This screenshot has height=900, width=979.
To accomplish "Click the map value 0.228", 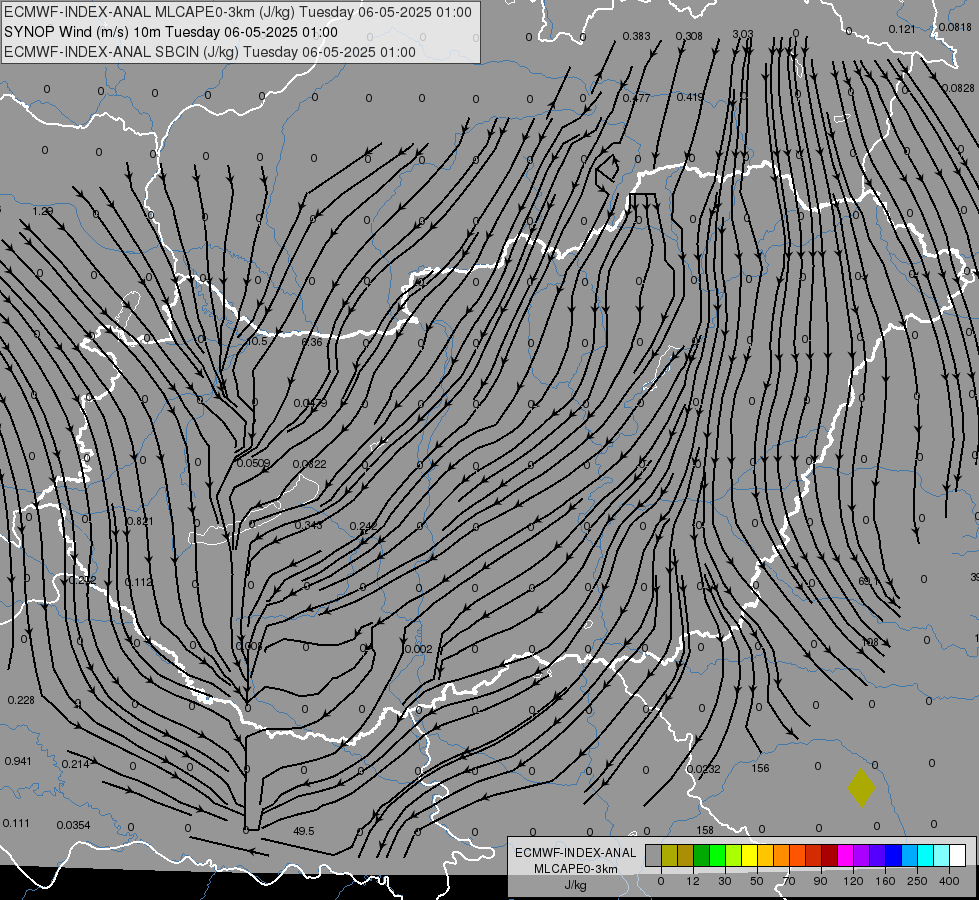I will pyautogui.click(x=21, y=700).
